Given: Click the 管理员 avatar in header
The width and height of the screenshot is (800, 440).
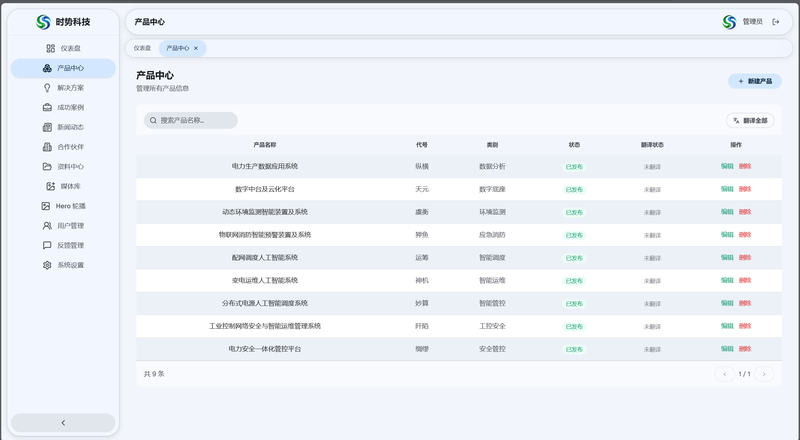Looking at the screenshot, I should pos(730,22).
